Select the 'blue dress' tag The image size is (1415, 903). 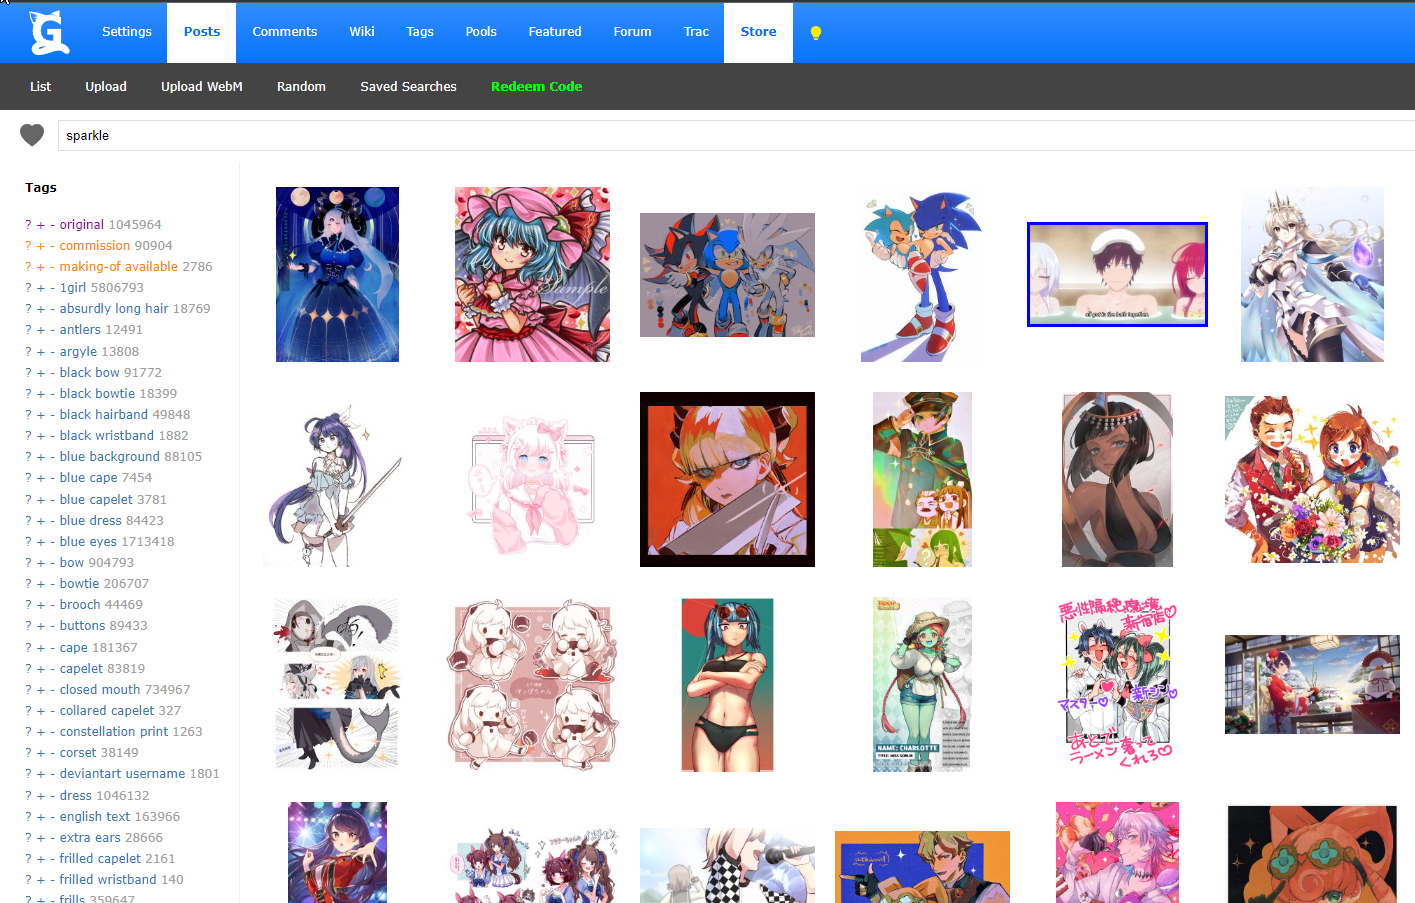tap(90, 521)
